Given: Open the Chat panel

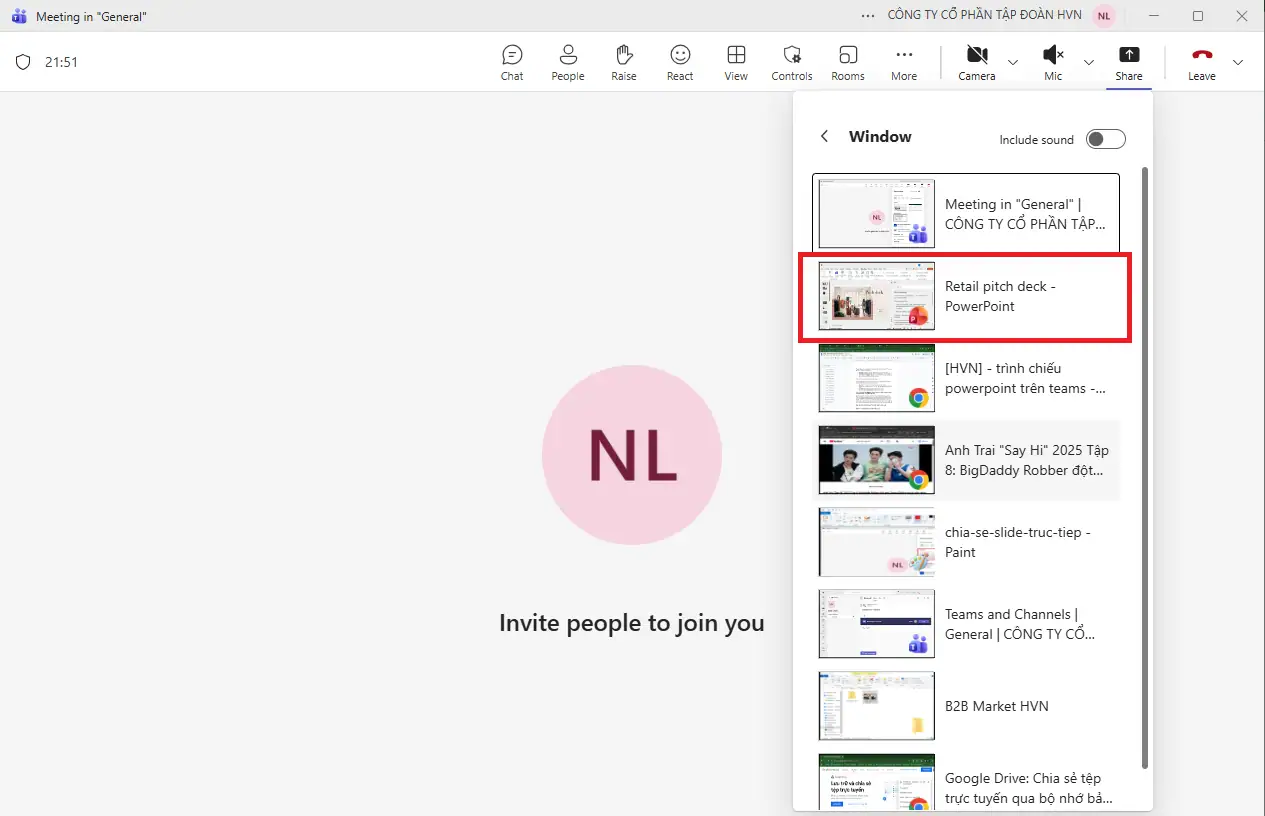Looking at the screenshot, I should tap(512, 62).
